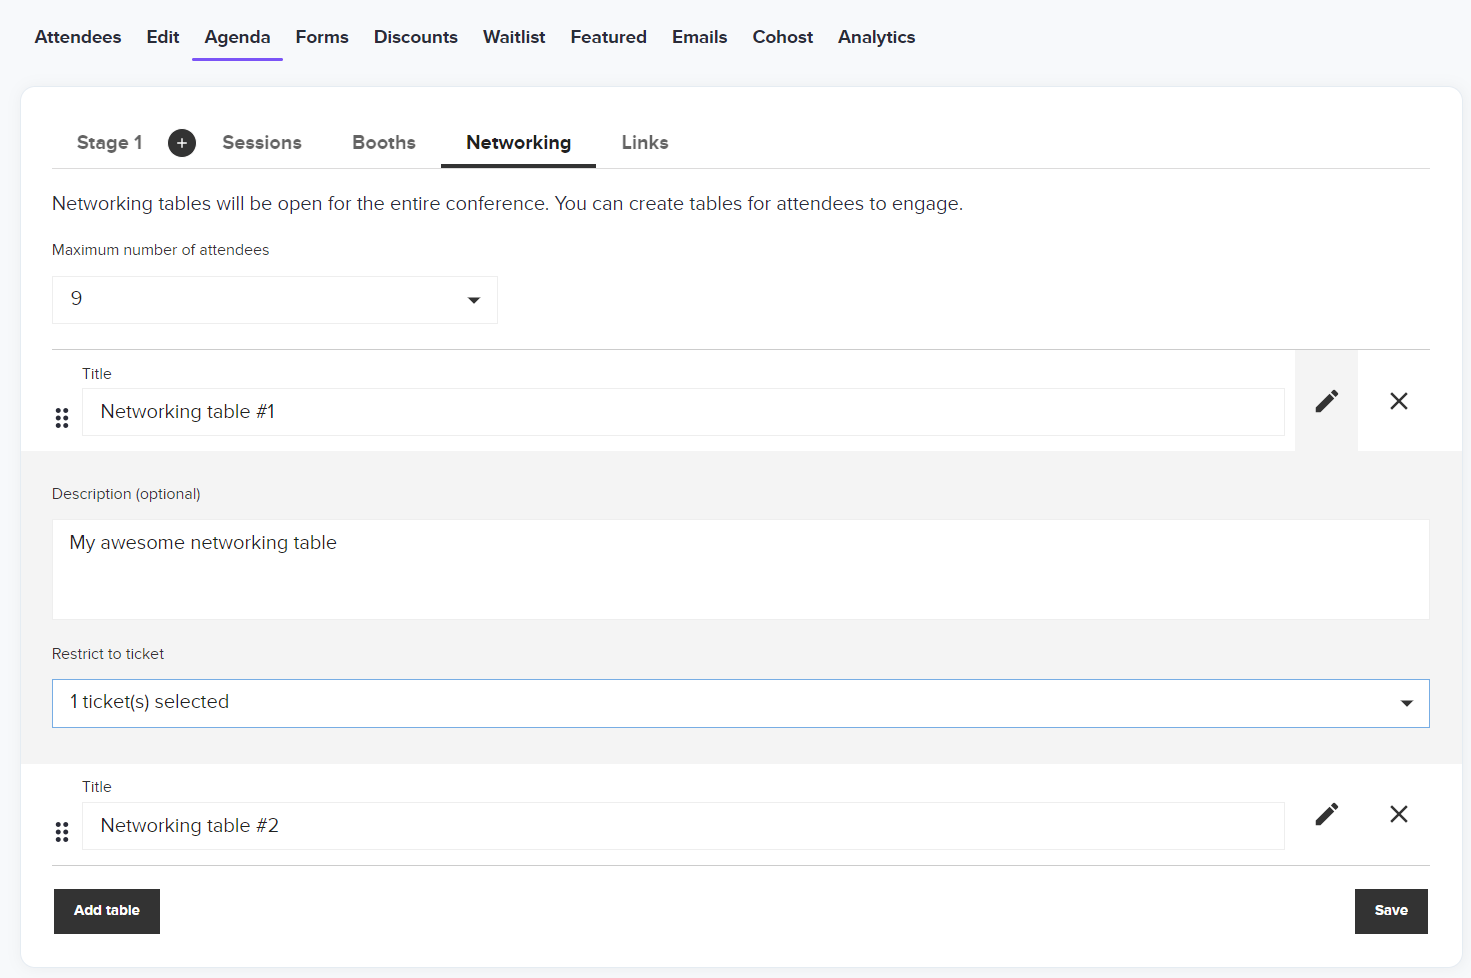Click pencil edit icon for Networking table #2
The width and height of the screenshot is (1471, 978).
(1326, 814)
